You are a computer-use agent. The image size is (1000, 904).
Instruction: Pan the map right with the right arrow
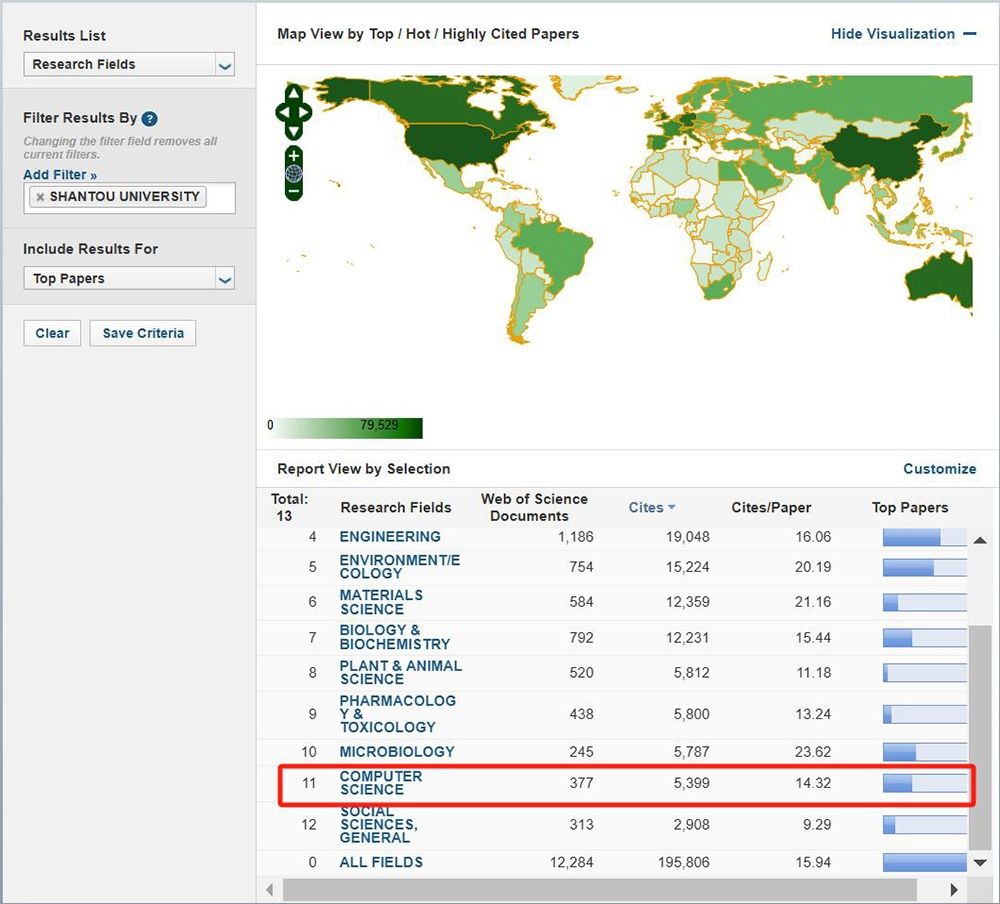point(305,112)
